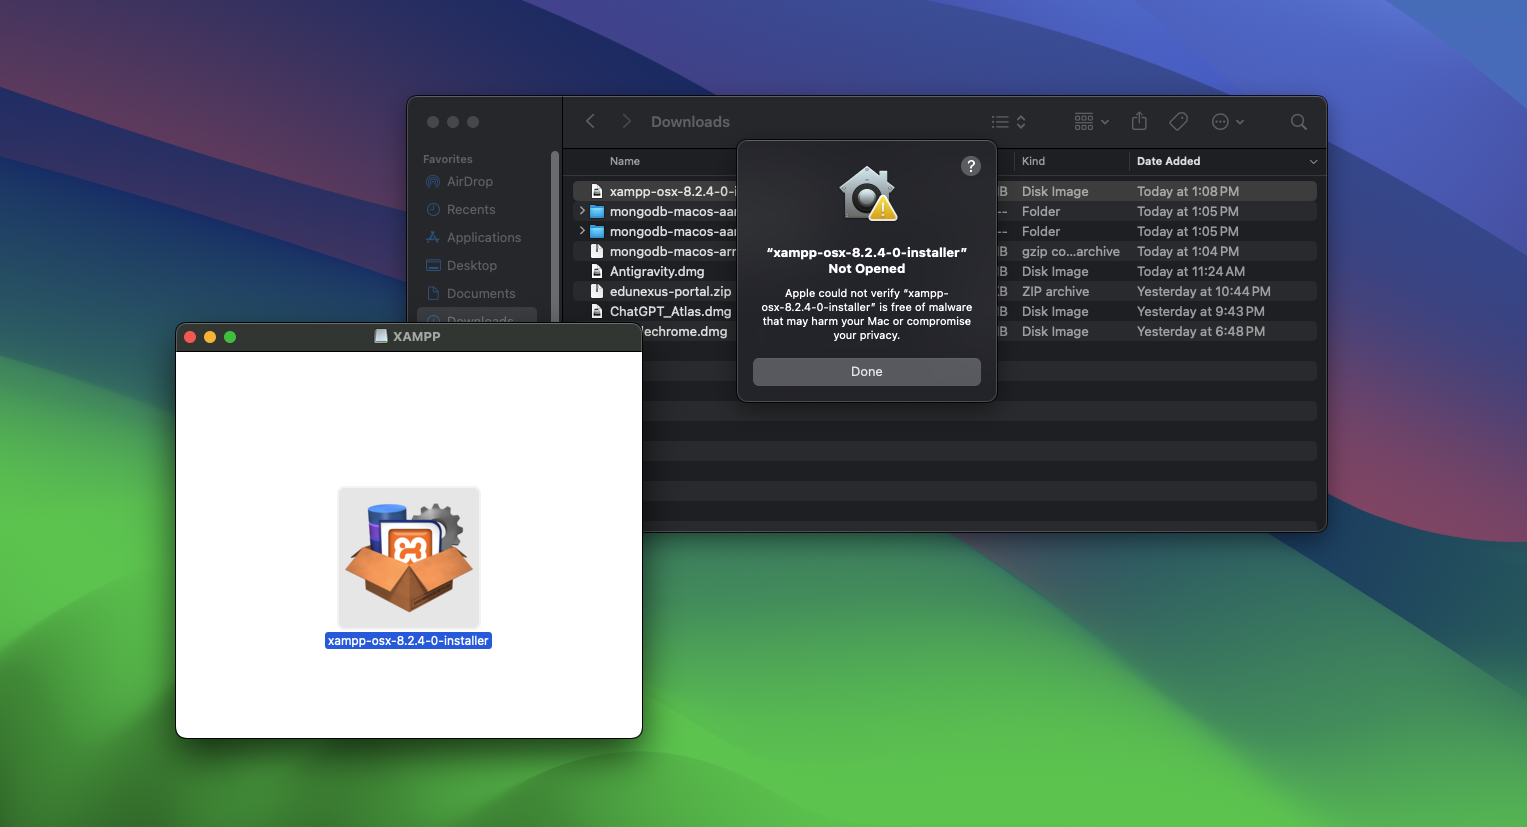Click the Finder back arrow
This screenshot has width=1527, height=827.
tap(590, 122)
